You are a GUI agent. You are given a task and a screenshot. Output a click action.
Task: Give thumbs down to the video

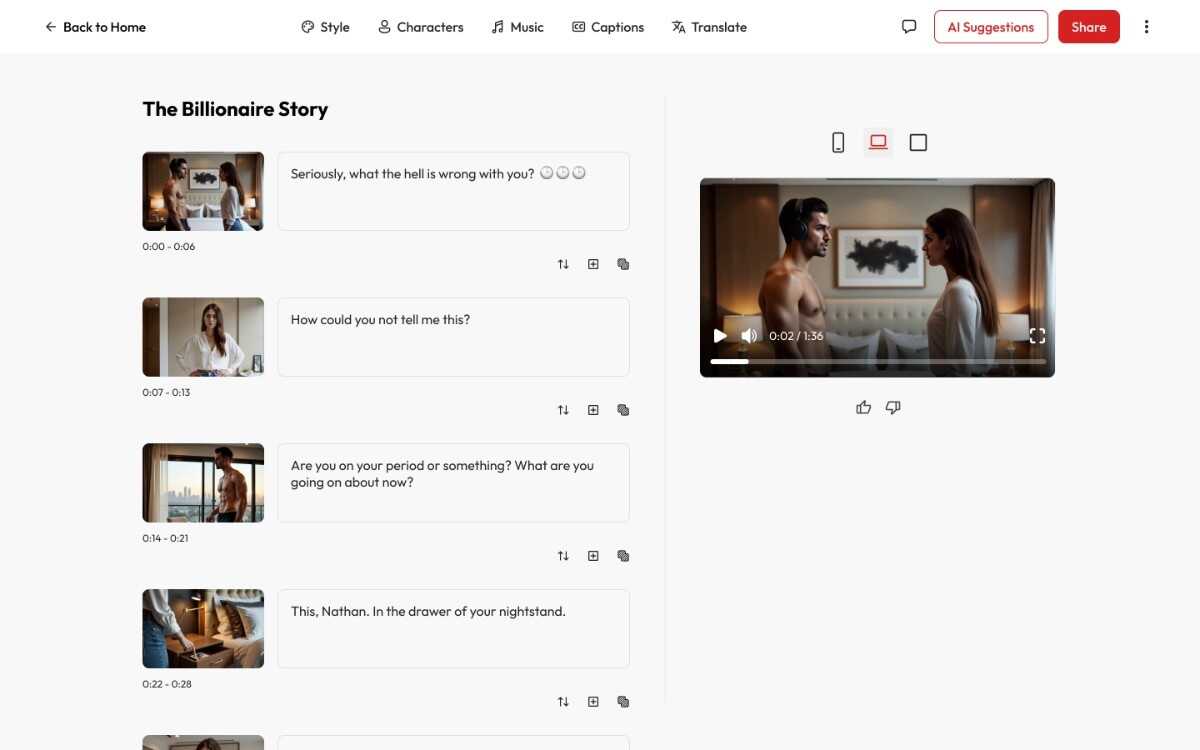point(893,407)
